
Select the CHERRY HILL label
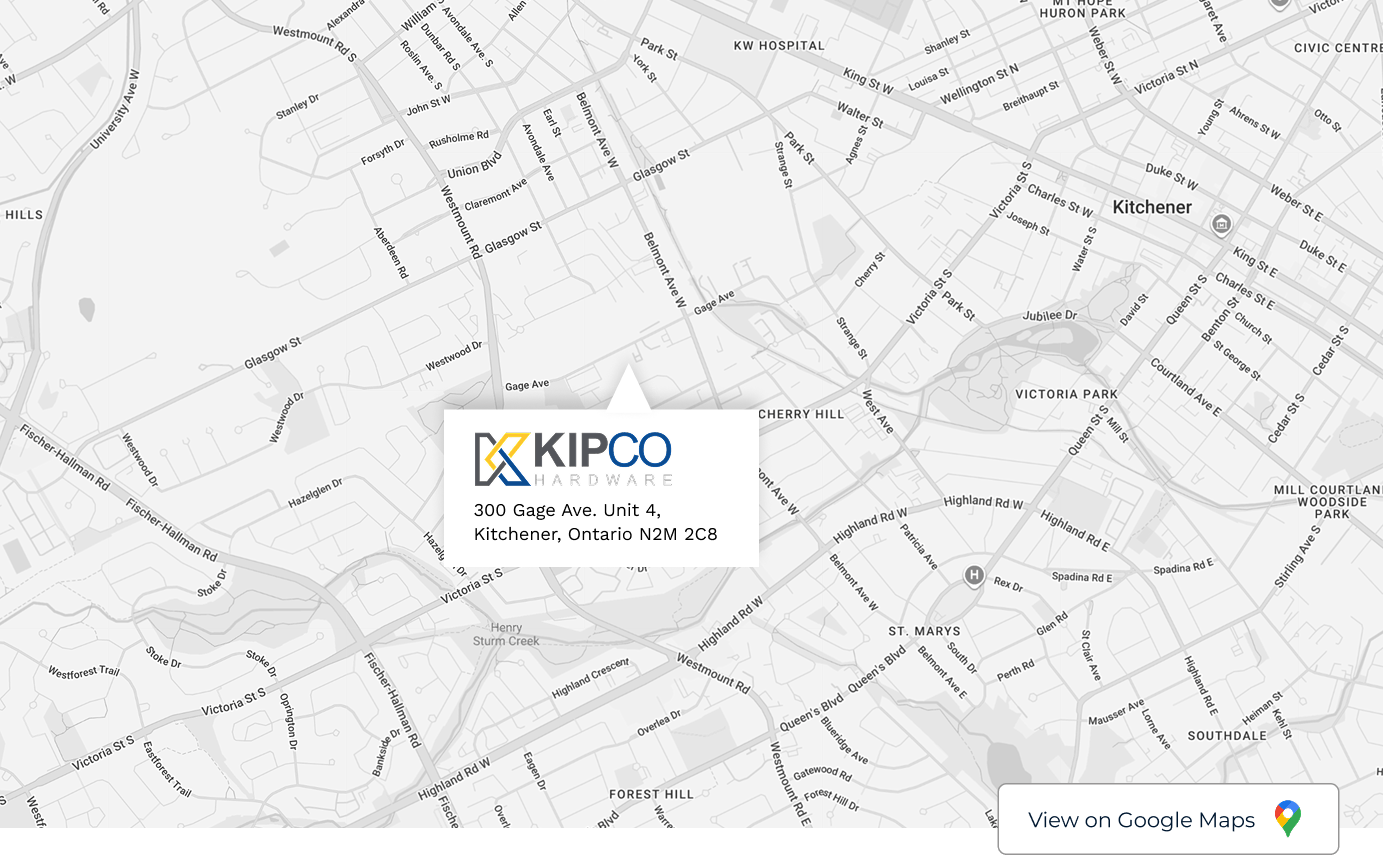tap(803, 414)
